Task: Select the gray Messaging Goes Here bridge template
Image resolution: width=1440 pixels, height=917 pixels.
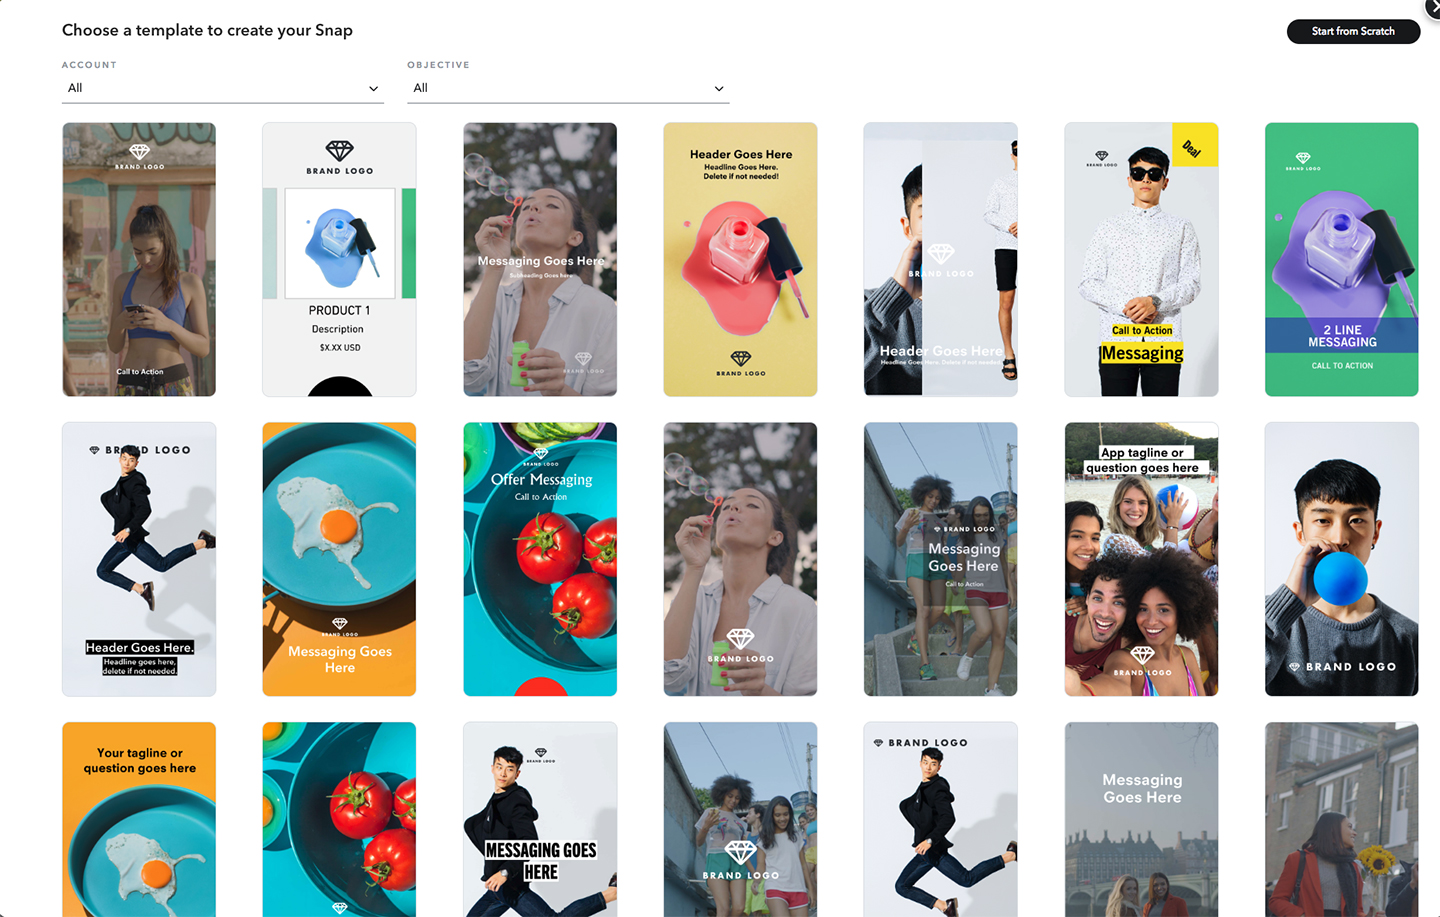Action: 1141,819
